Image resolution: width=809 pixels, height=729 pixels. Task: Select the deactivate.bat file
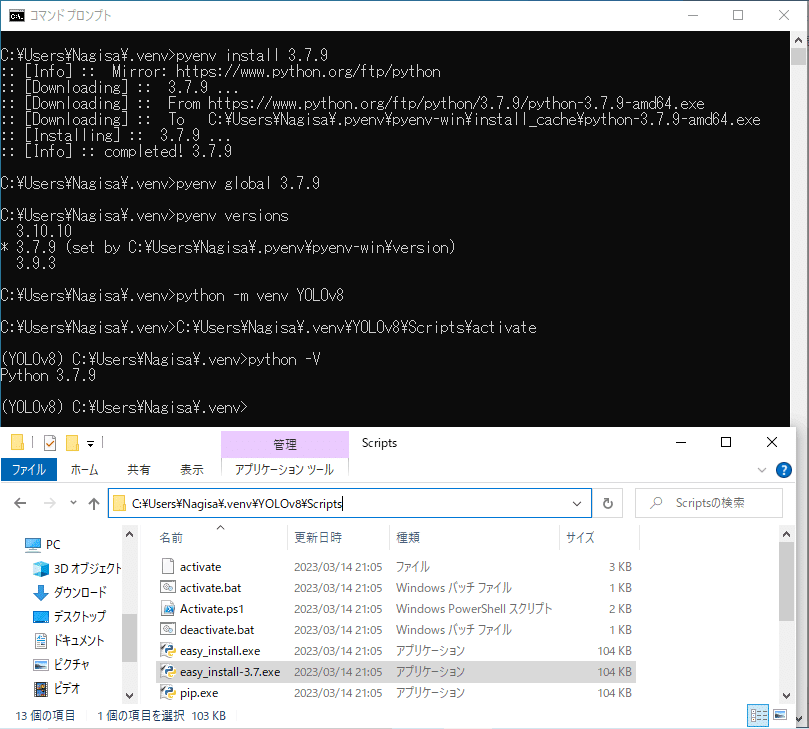point(217,630)
